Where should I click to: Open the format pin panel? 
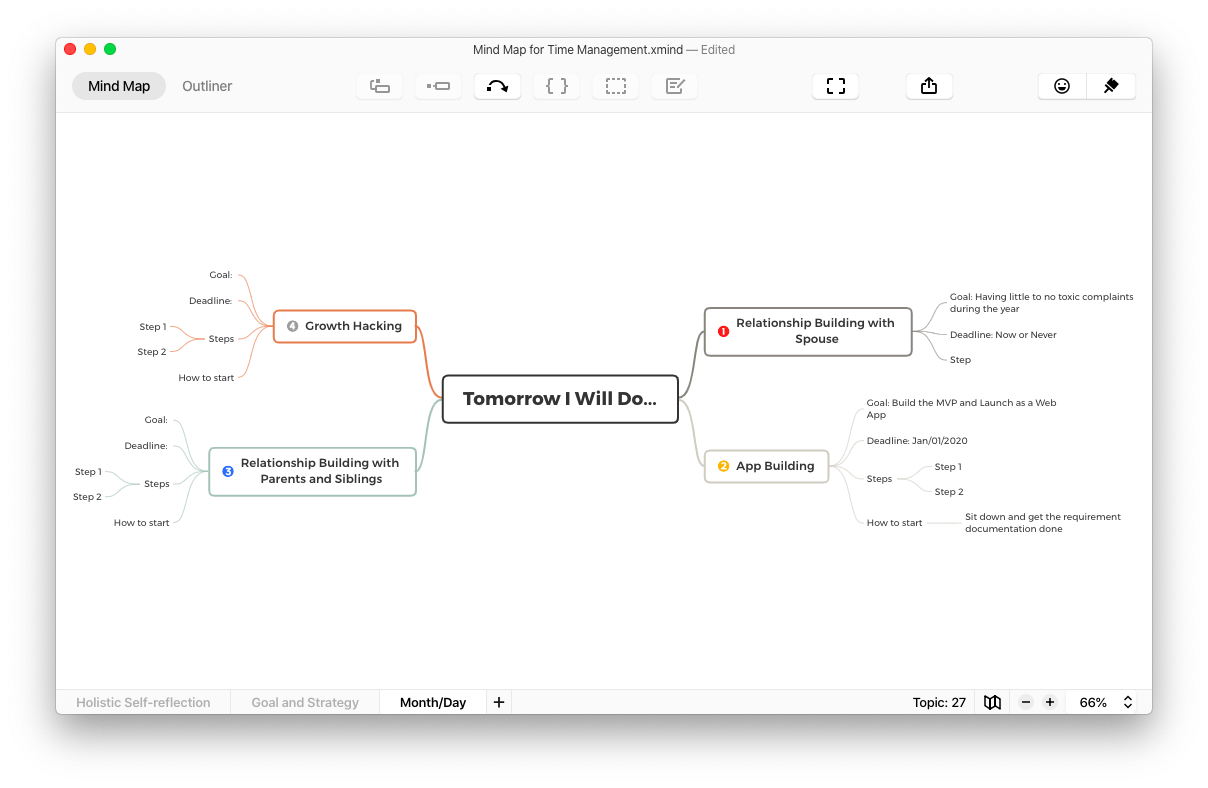(x=1111, y=86)
